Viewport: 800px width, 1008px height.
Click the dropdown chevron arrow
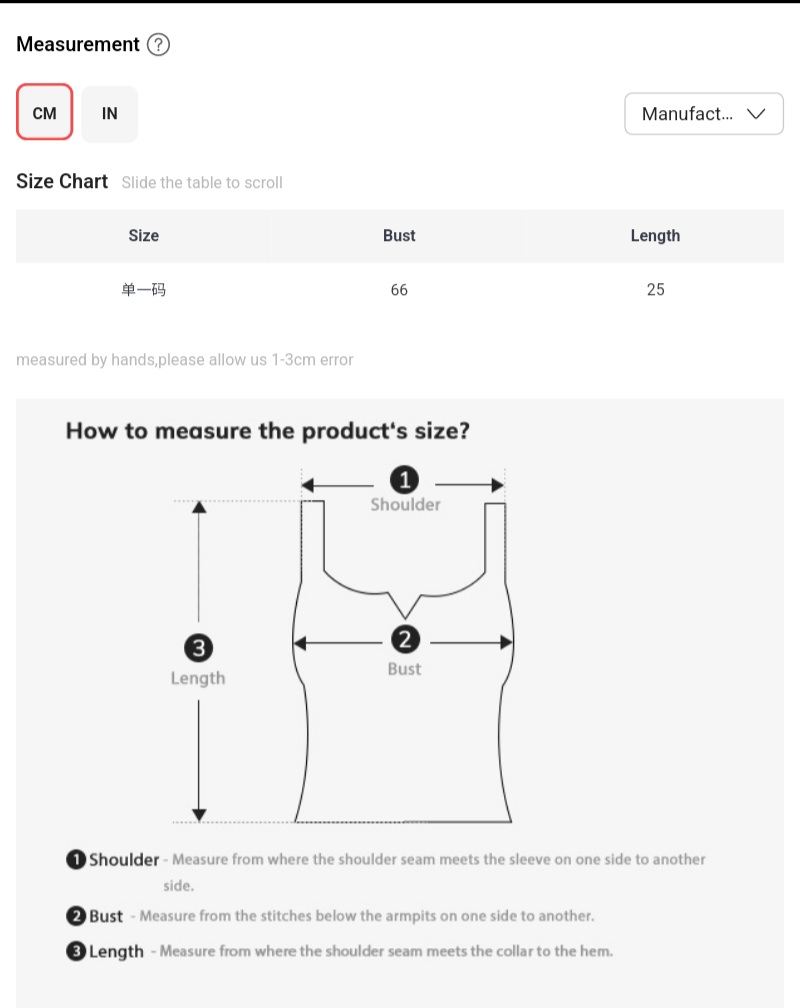tap(756, 114)
